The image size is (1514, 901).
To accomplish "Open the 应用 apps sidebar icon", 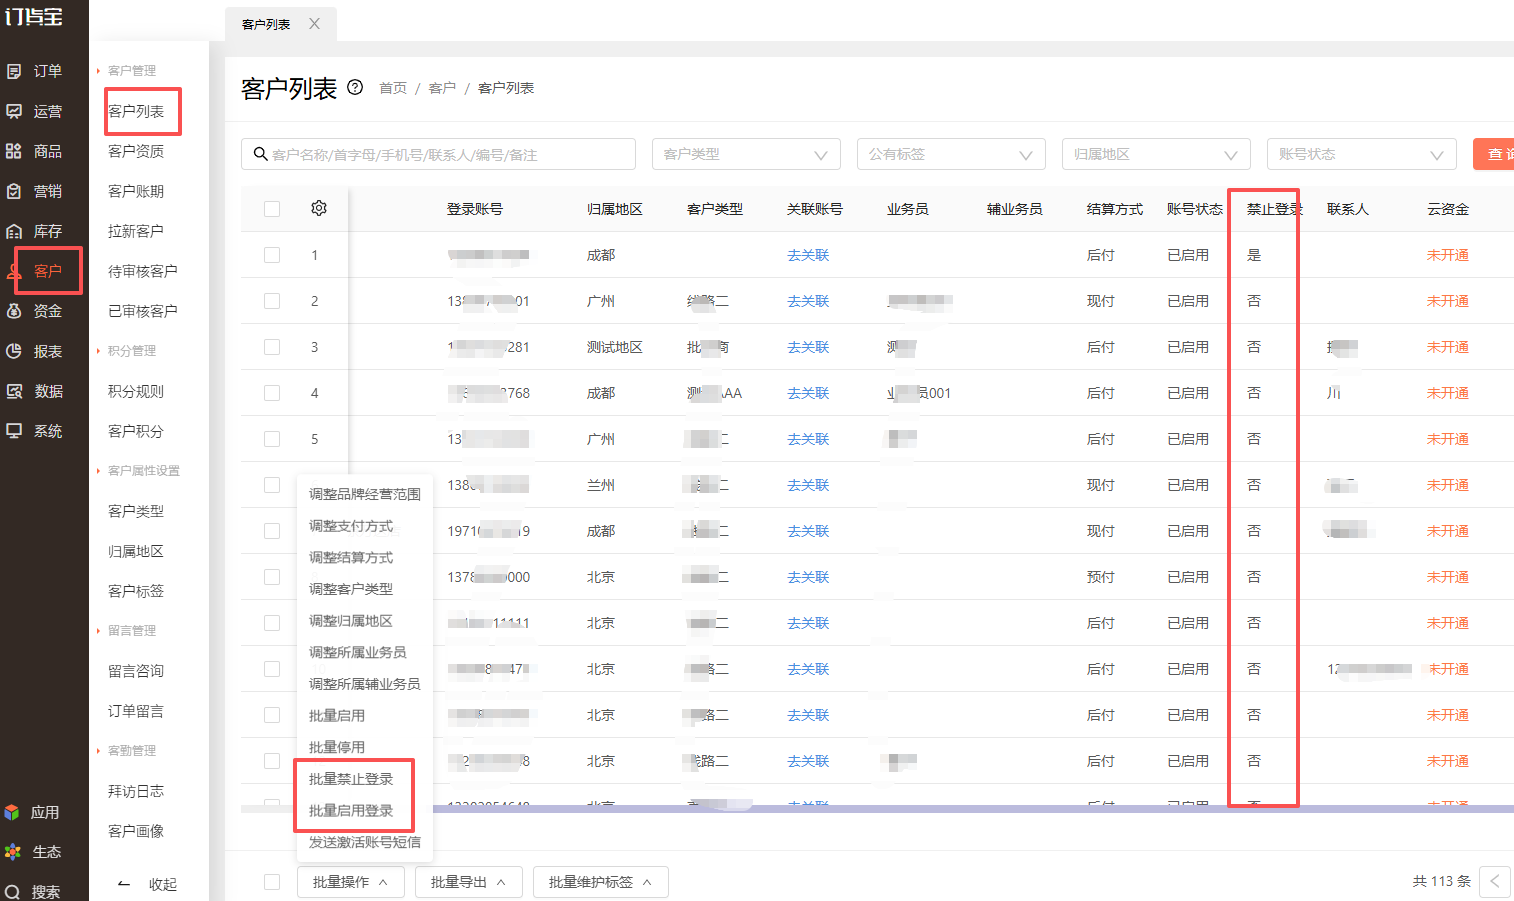I will tap(12, 812).
